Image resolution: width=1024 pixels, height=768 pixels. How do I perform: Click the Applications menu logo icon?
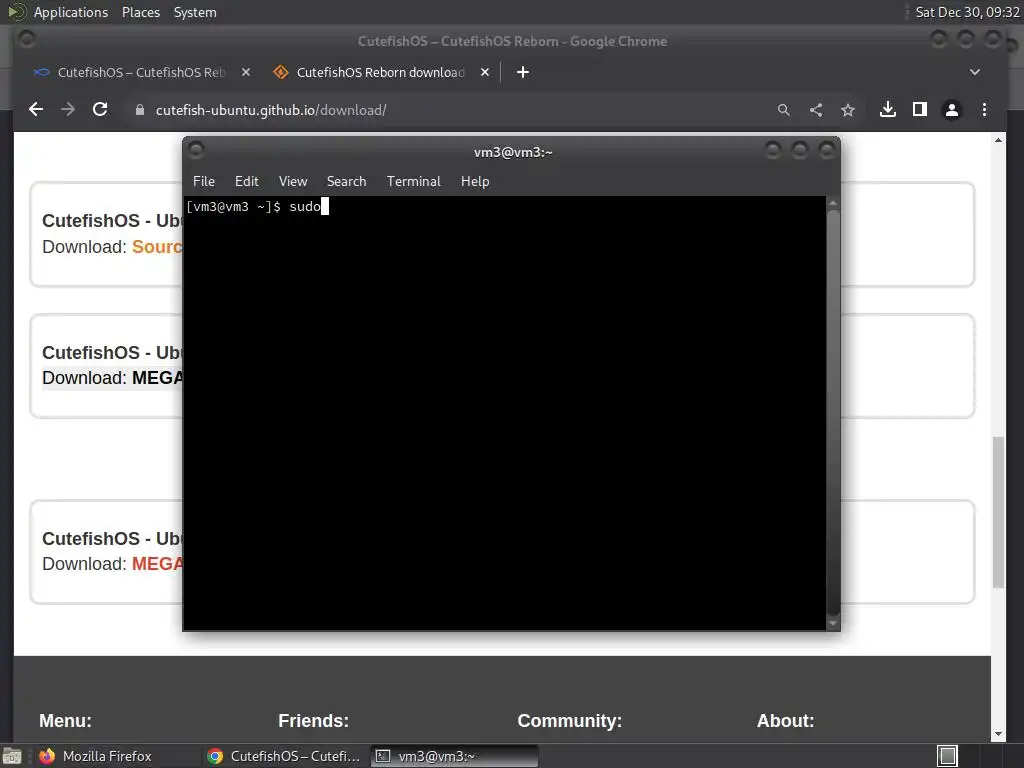(16, 12)
